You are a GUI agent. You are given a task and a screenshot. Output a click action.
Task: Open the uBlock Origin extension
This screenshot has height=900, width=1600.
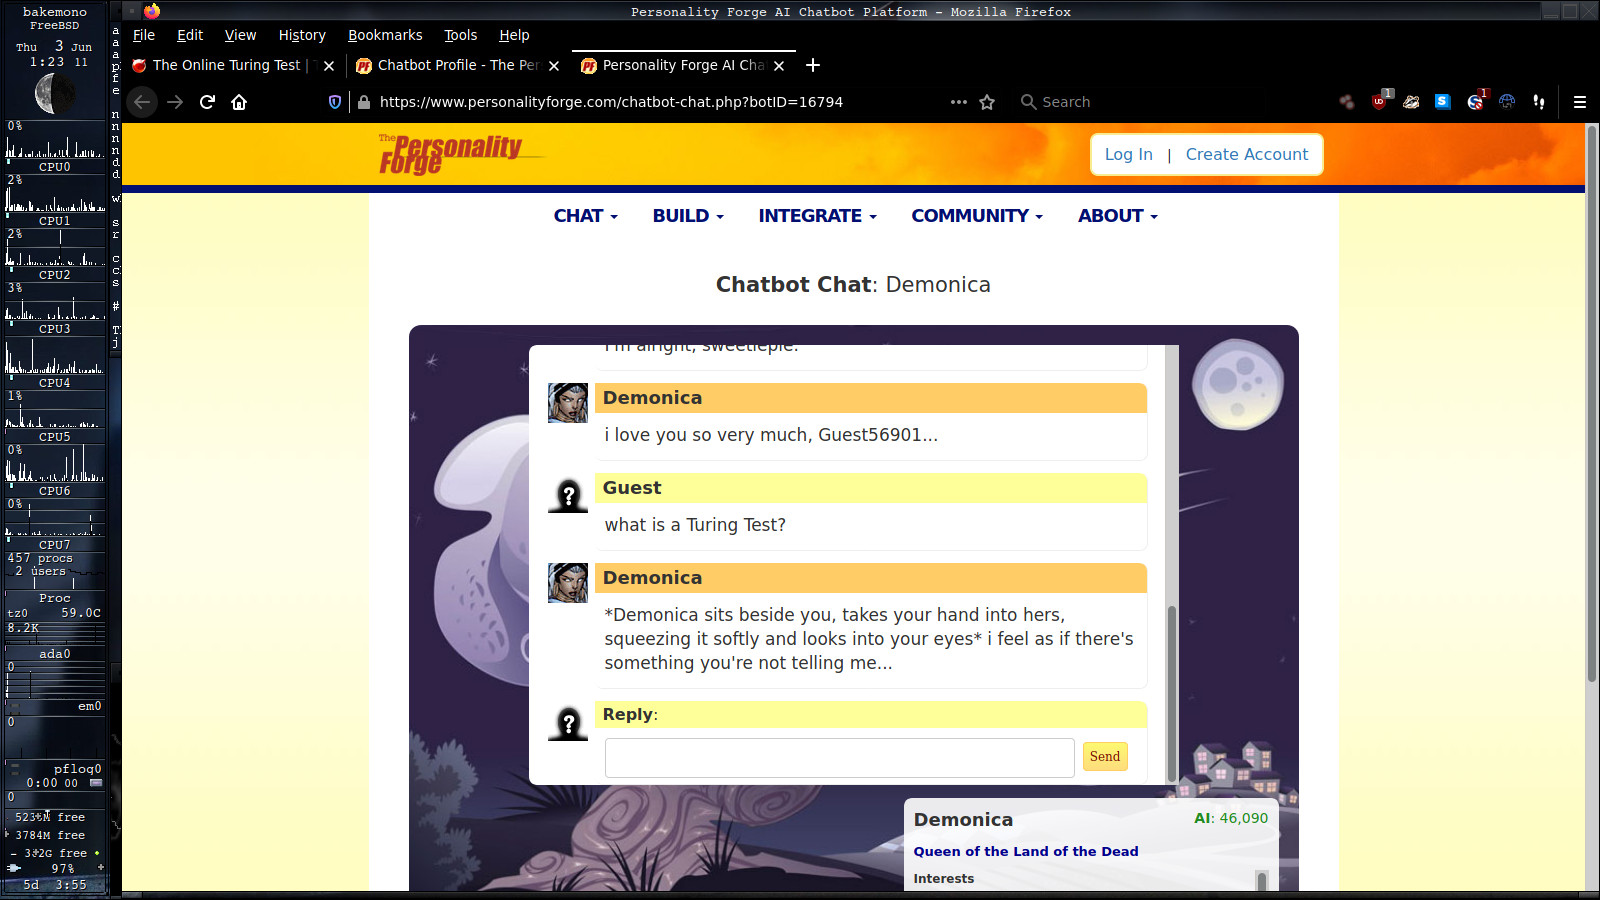pyautogui.click(x=1380, y=101)
